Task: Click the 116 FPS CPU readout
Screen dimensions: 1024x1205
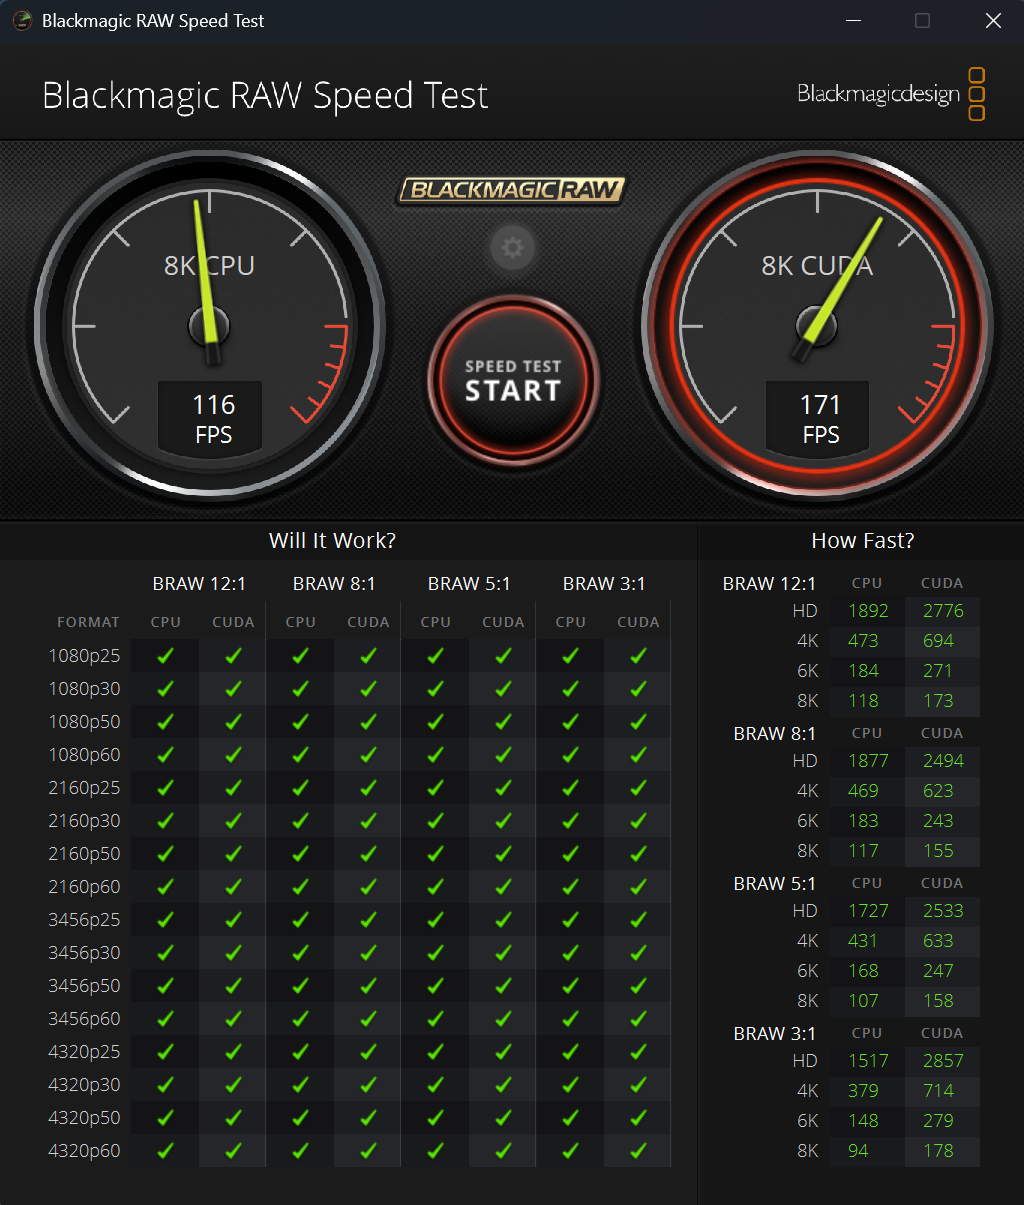Action: [213, 418]
